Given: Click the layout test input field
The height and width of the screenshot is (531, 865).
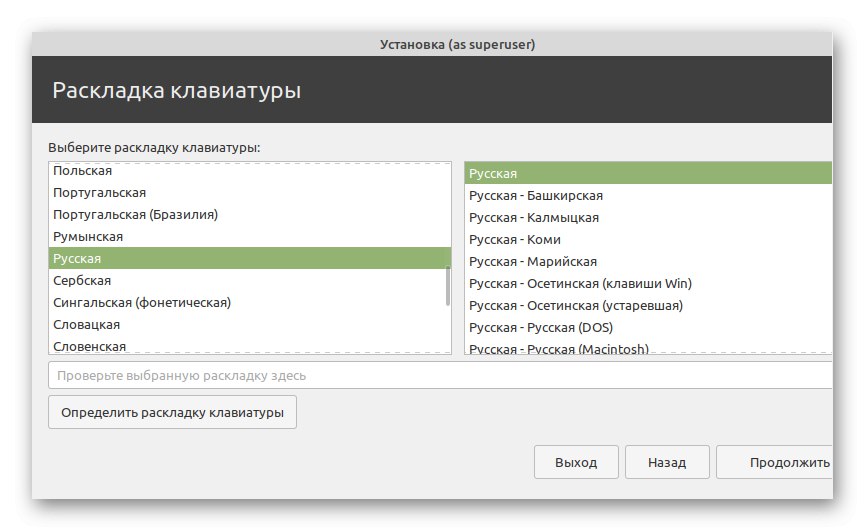Looking at the screenshot, I should coord(440,376).
